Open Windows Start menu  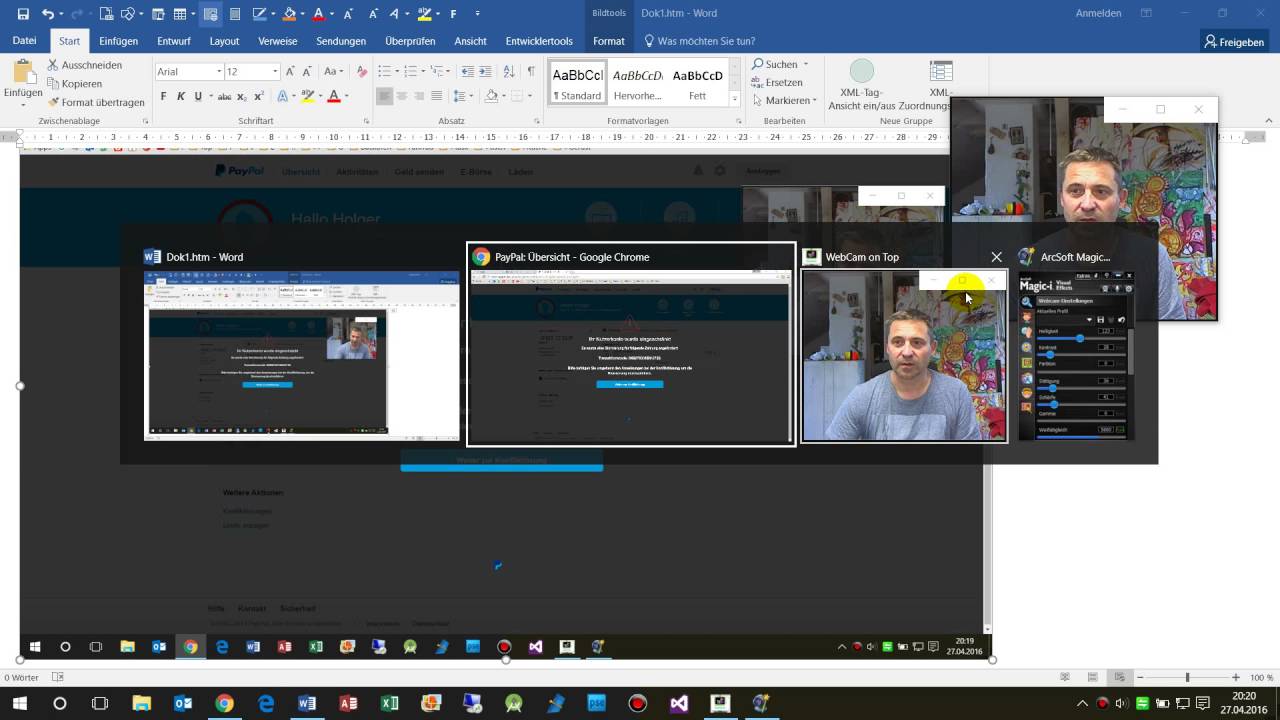click(x=18, y=703)
